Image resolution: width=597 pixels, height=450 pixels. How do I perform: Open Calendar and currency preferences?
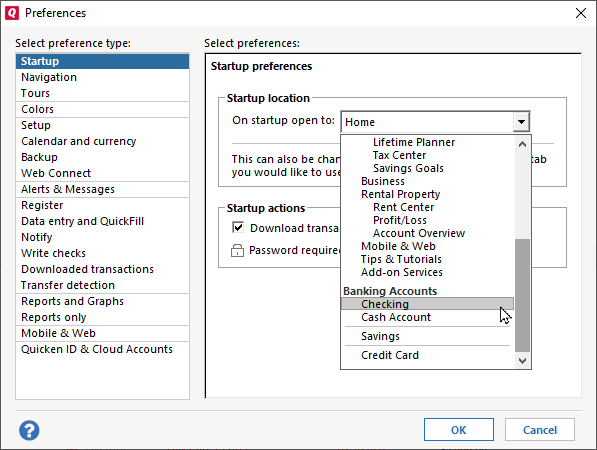point(102,141)
